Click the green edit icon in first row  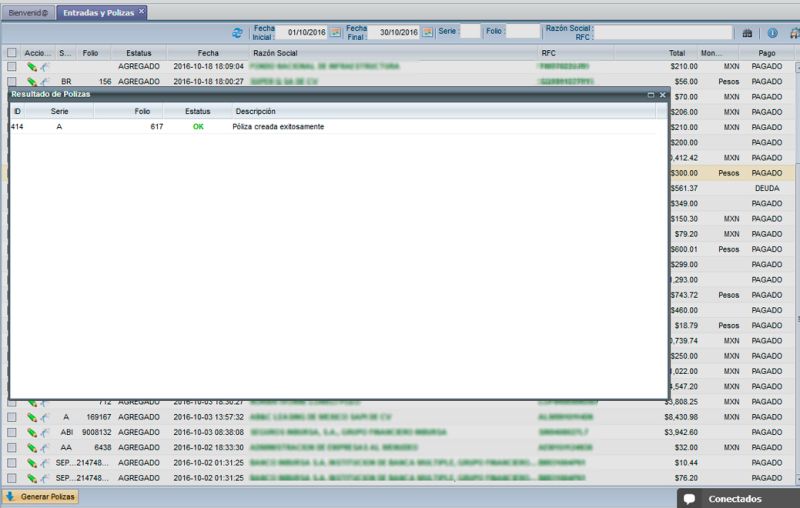point(32,66)
